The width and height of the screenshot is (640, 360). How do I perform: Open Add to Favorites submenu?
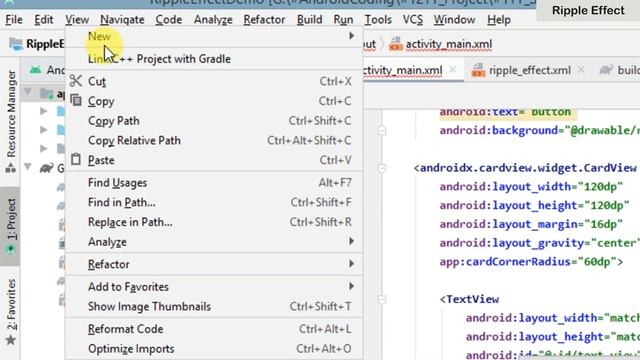point(214,287)
